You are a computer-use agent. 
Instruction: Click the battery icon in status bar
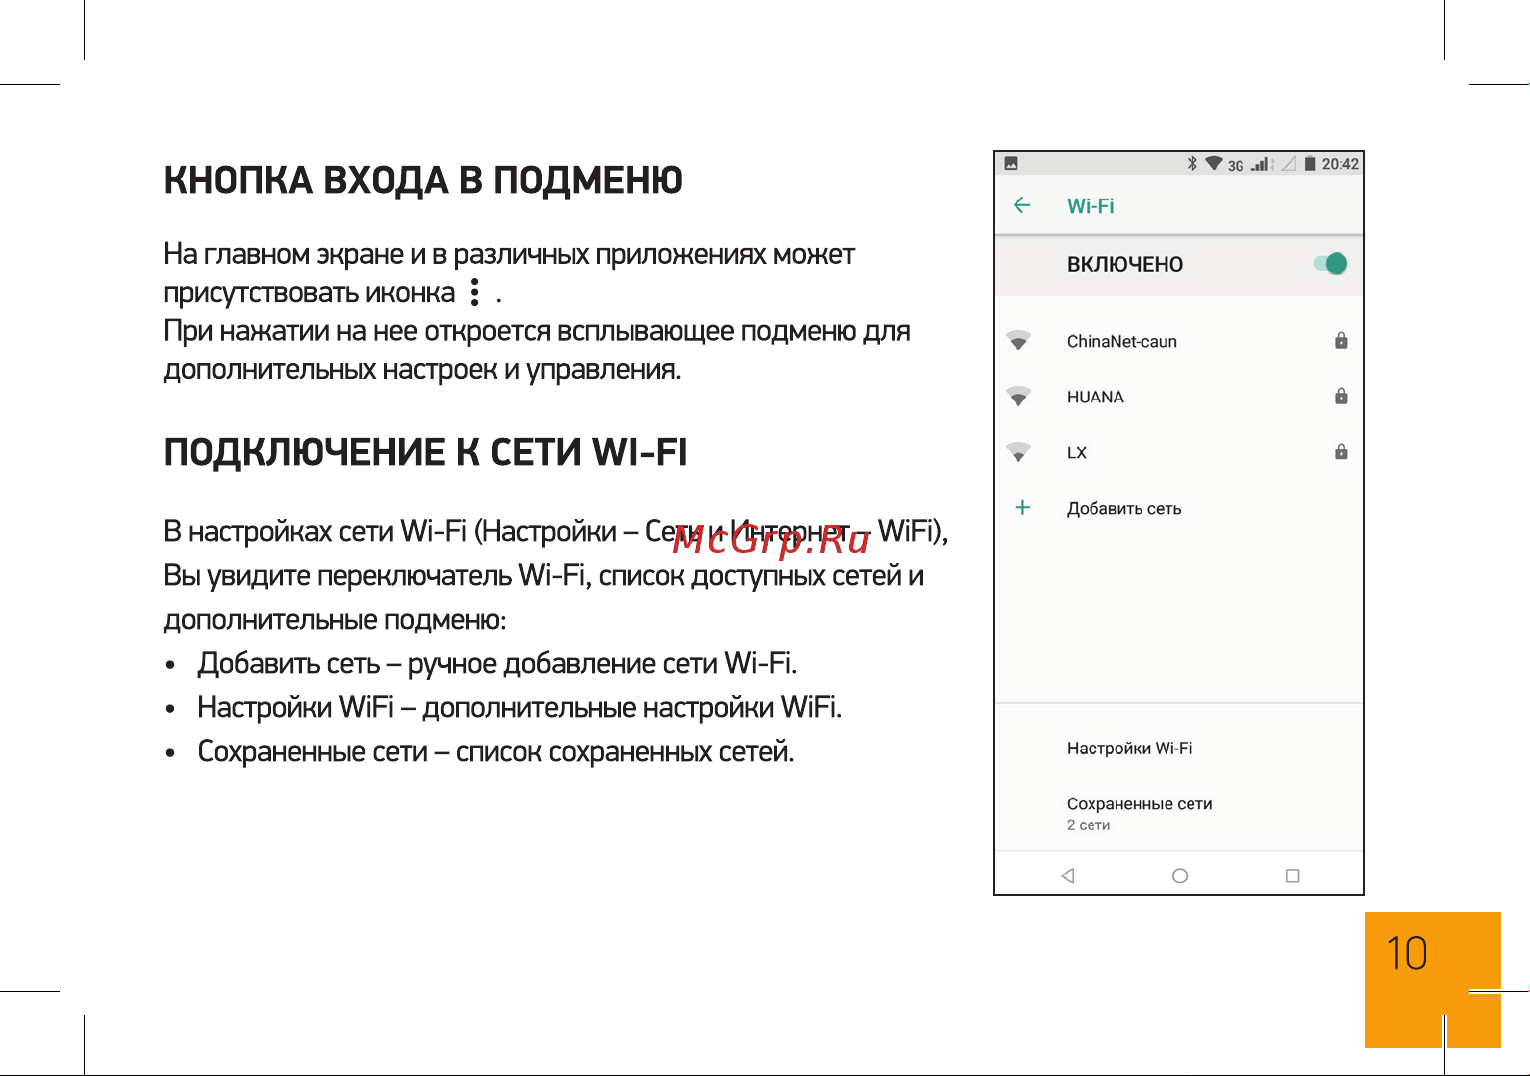(x=1310, y=163)
